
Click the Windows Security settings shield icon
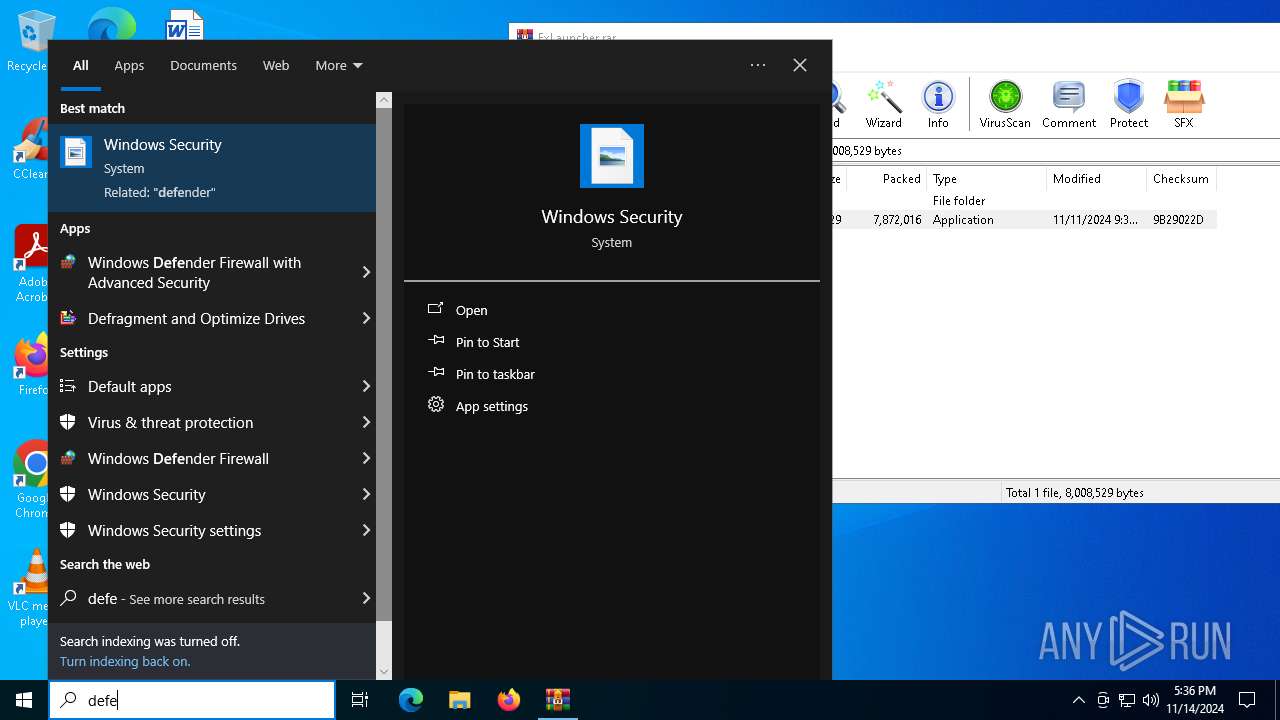[x=68, y=530]
